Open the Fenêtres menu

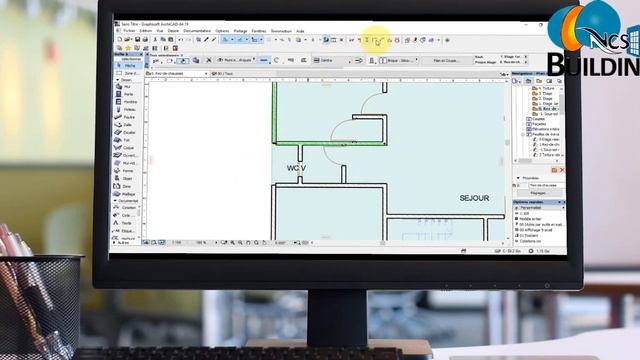(x=259, y=31)
